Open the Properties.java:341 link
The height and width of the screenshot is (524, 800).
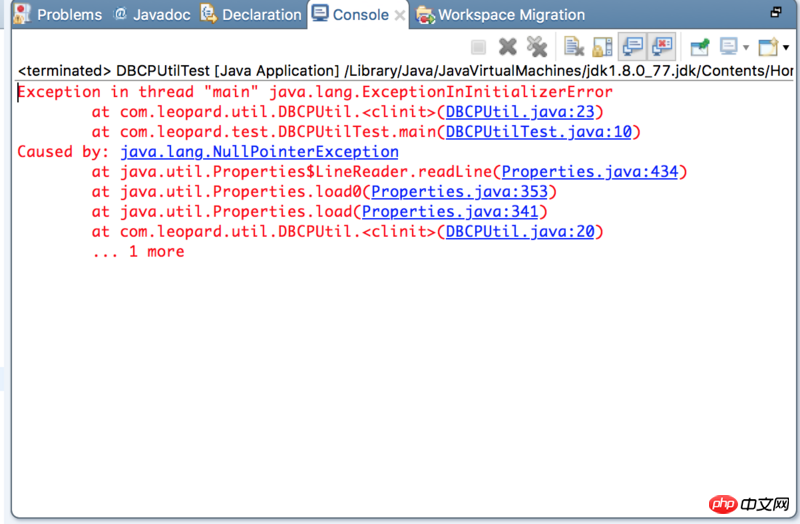point(450,211)
